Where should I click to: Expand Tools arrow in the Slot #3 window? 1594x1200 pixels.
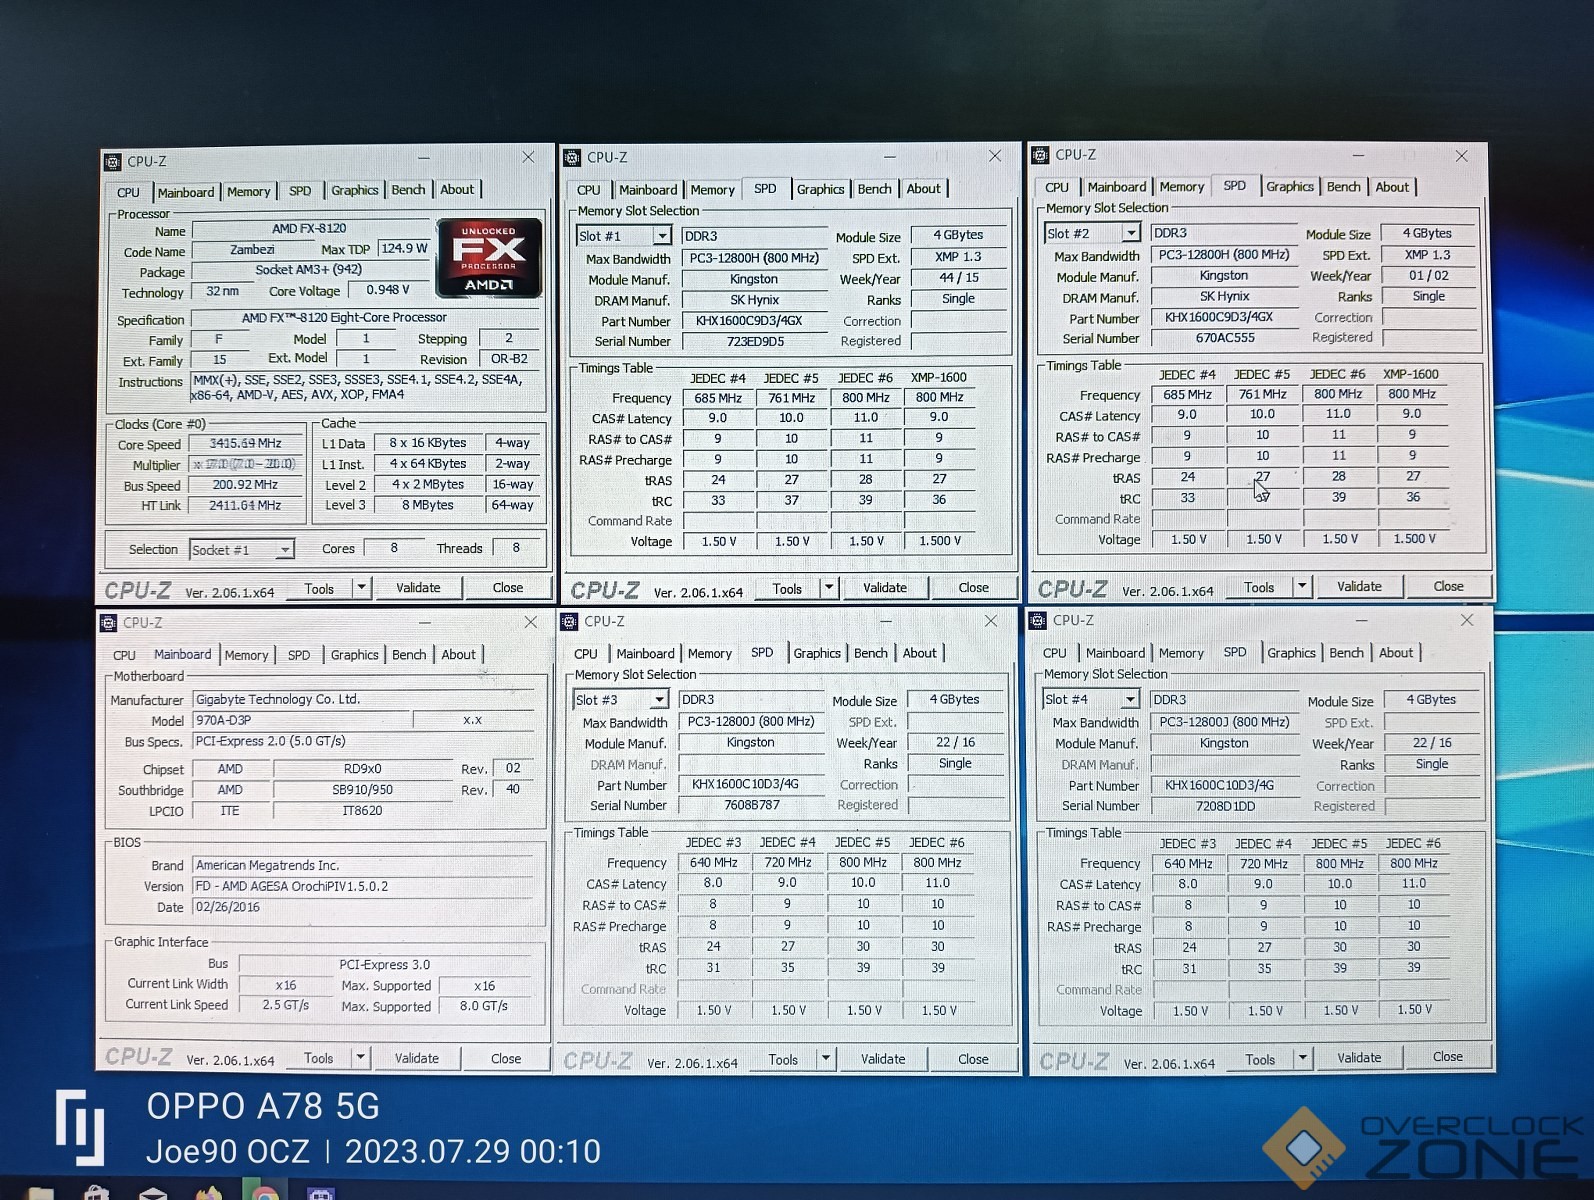pos(826,1058)
